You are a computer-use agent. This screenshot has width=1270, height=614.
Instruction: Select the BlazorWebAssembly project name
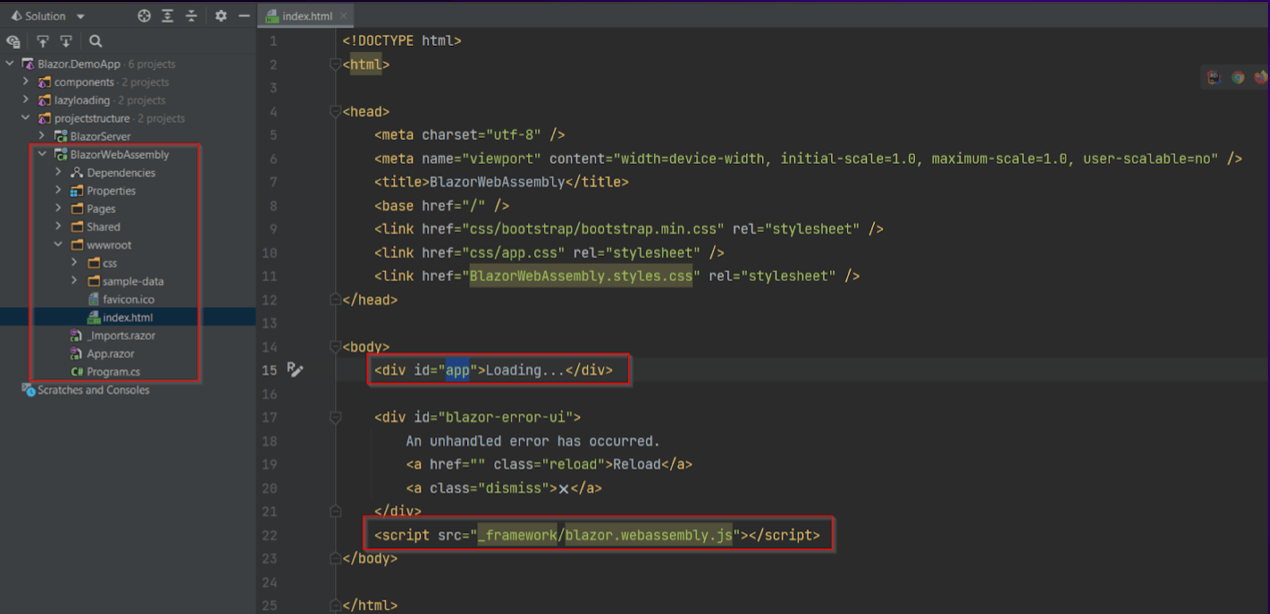click(x=119, y=154)
